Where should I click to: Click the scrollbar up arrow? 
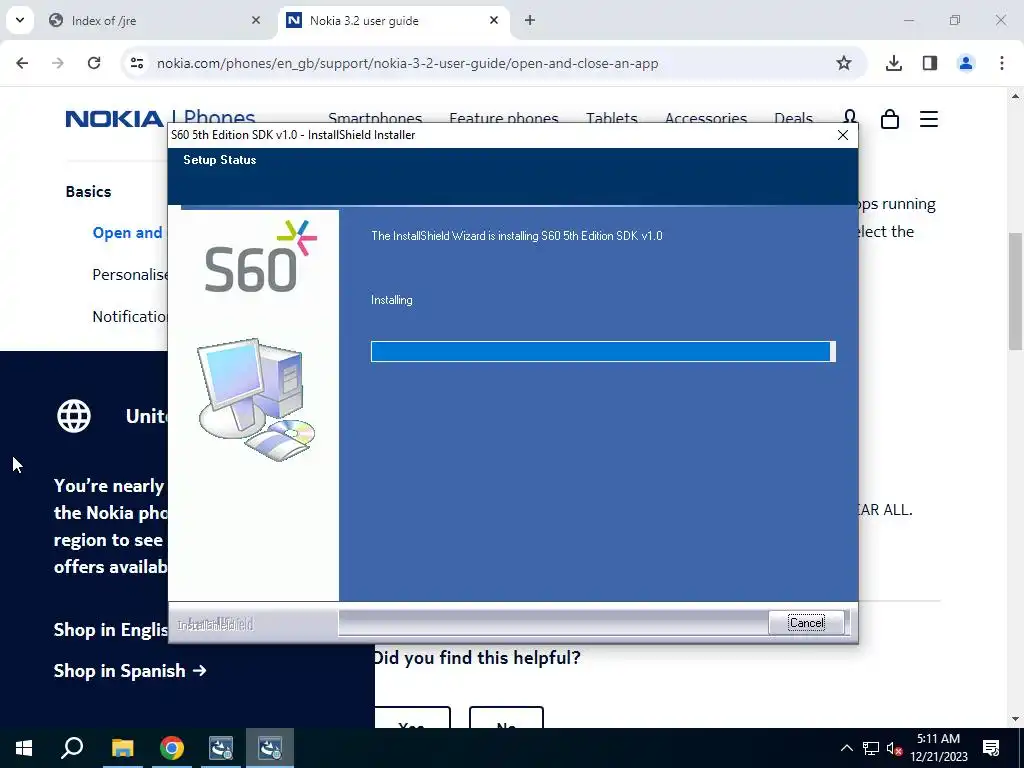point(1015,96)
